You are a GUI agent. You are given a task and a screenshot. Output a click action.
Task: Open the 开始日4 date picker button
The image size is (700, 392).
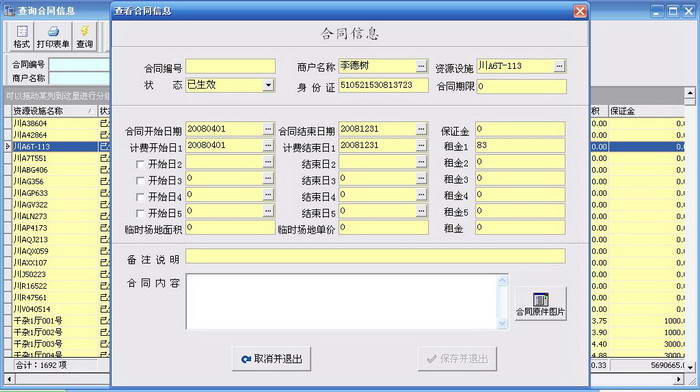point(268,195)
